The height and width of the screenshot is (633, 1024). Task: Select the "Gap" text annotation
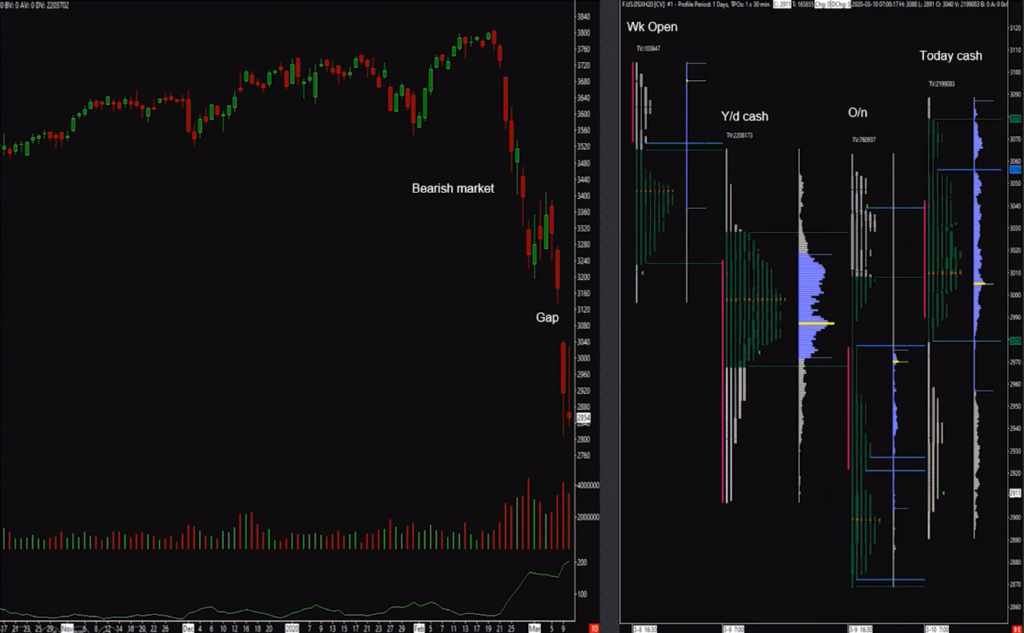(x=545, y=317)
